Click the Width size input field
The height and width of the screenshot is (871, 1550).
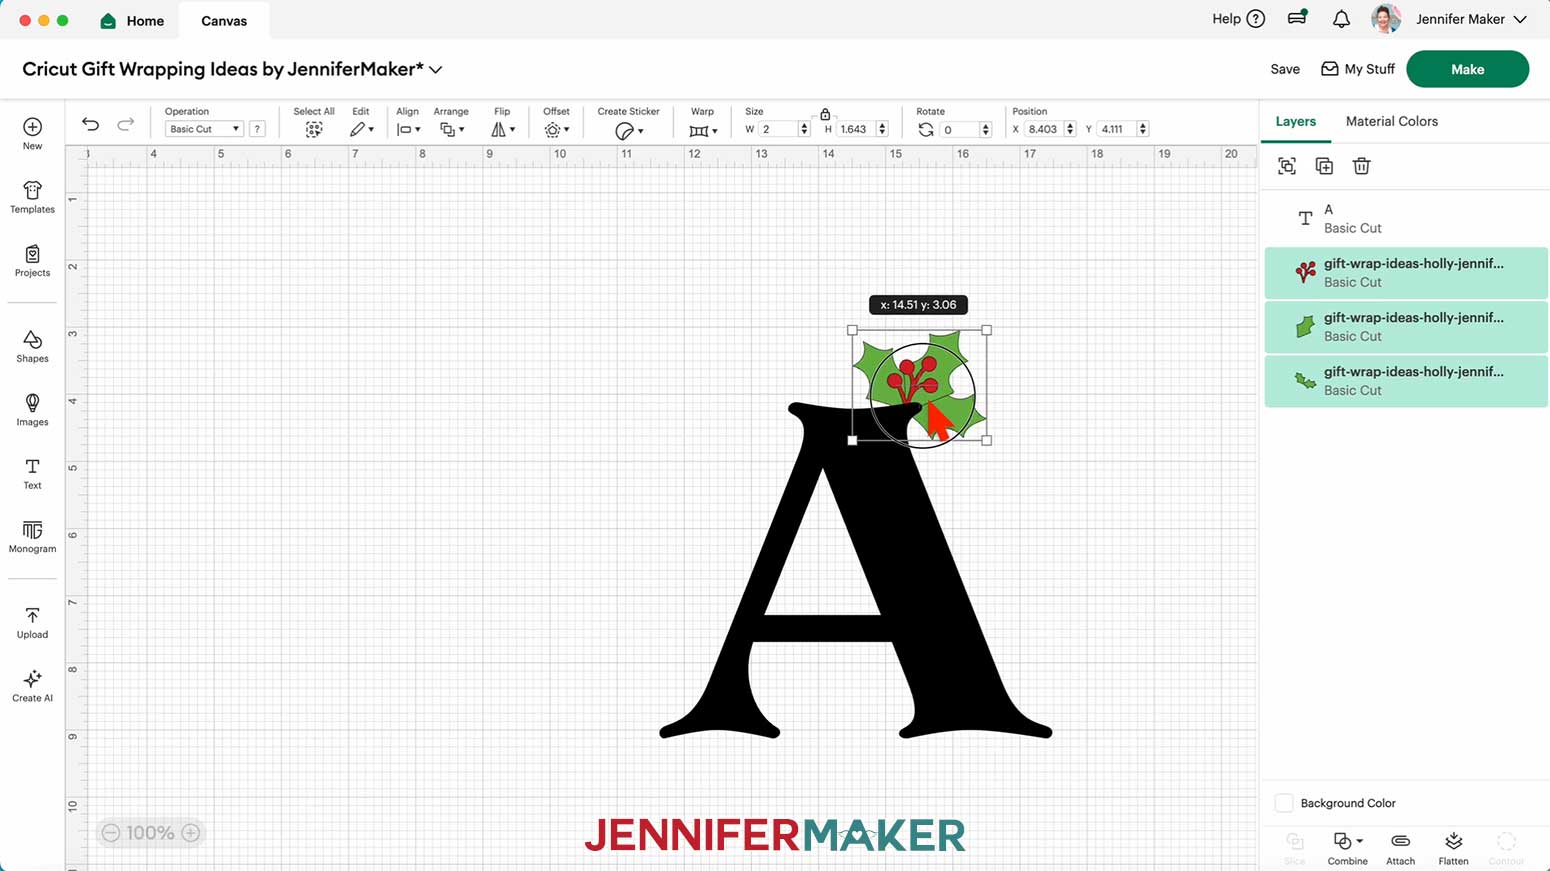coord(778,129)
